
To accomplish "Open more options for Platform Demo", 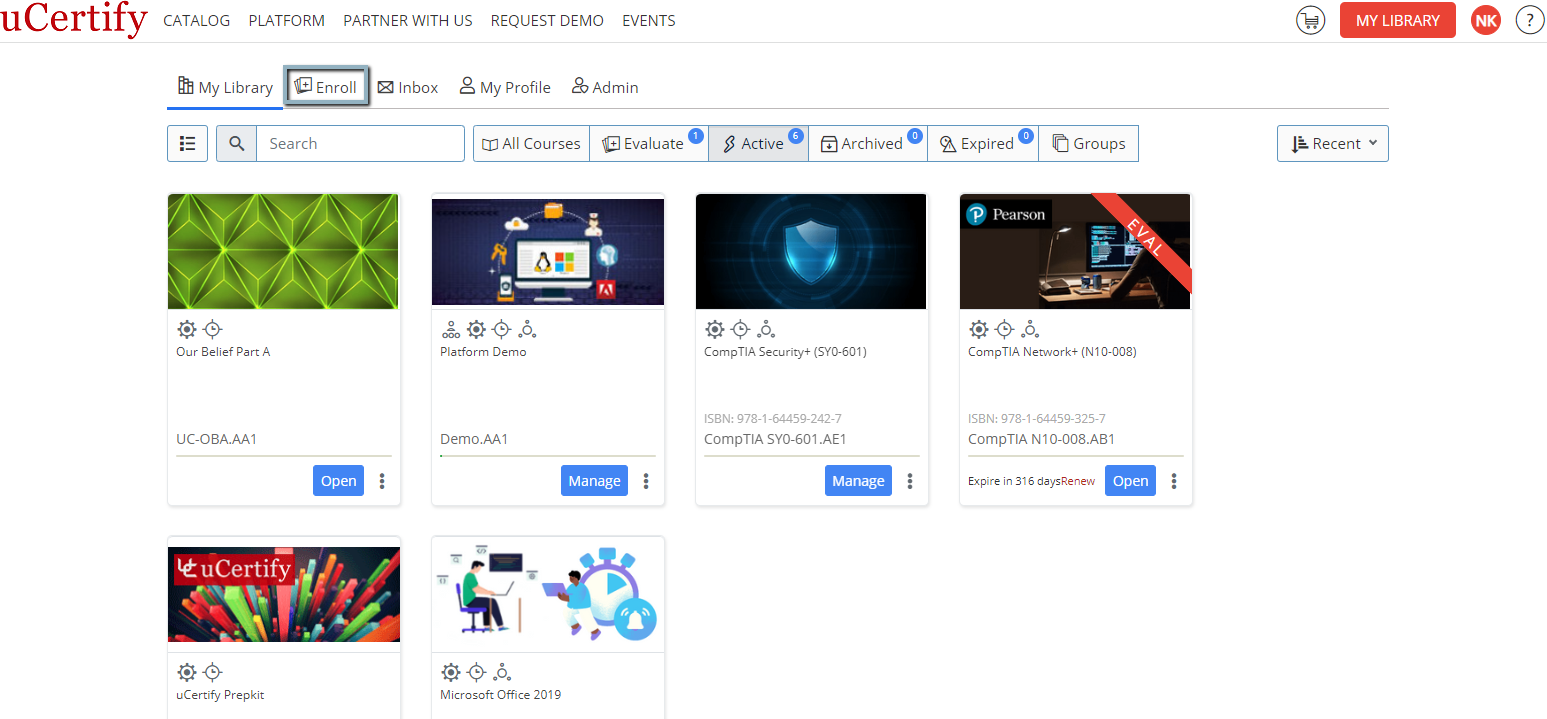I will coord(646,481).
